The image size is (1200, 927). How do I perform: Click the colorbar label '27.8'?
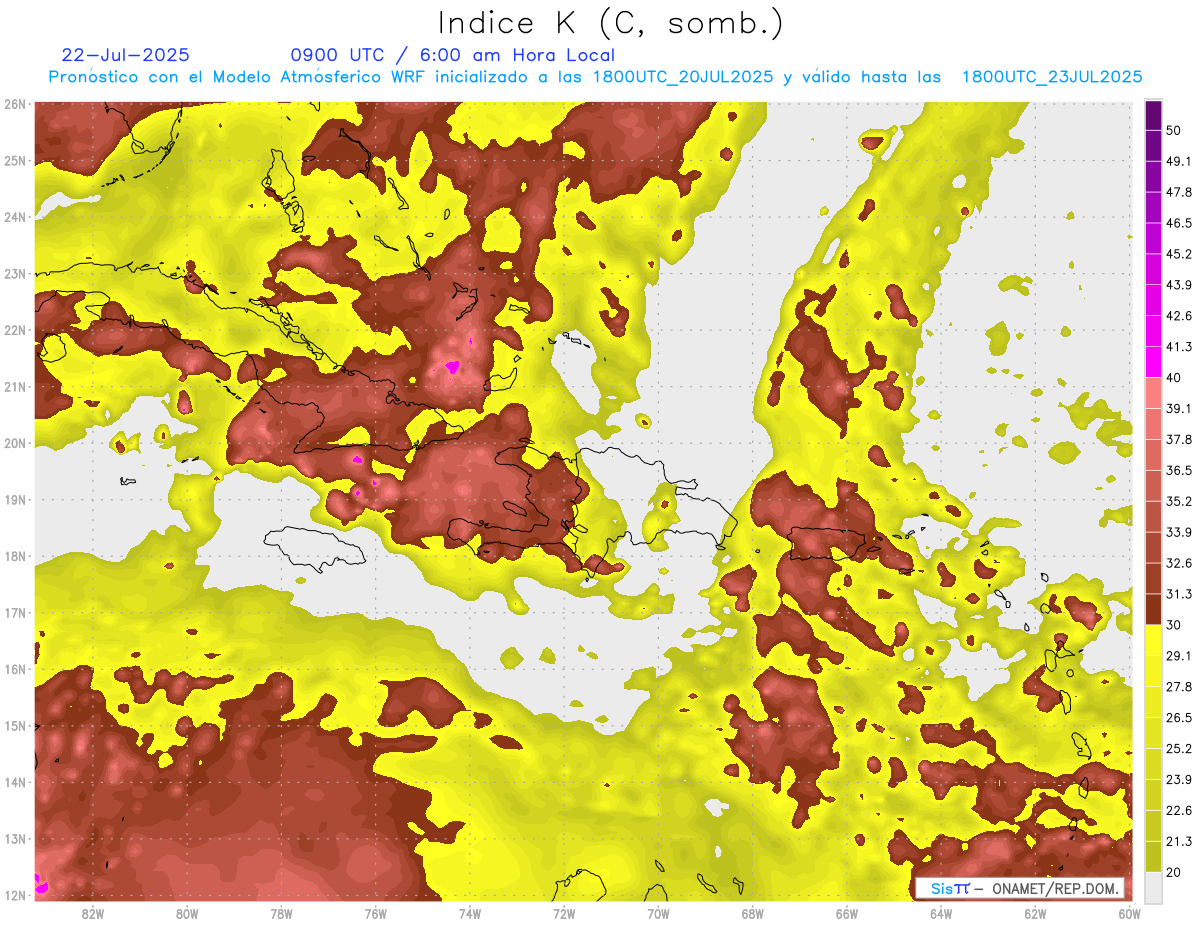[1178, 687]
